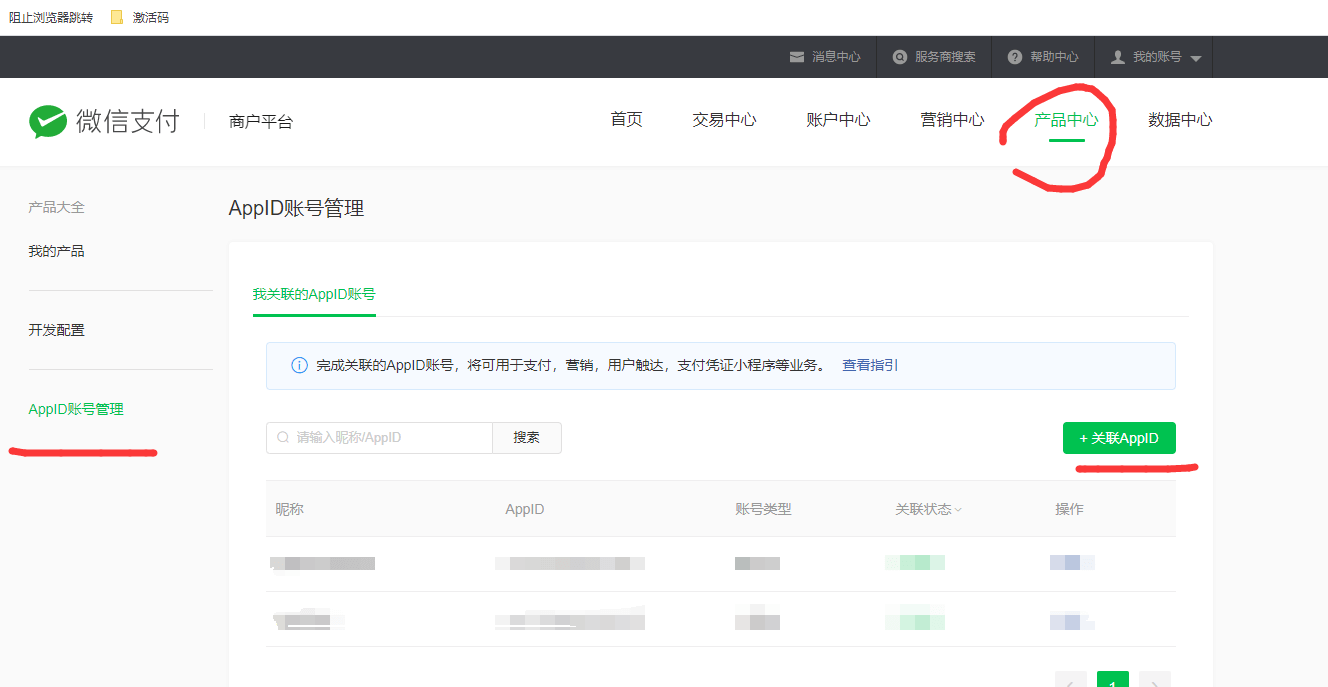Expand the 我的账号 dropdown arrow
Screen dimensions: 1328x687
[1196, 58]
